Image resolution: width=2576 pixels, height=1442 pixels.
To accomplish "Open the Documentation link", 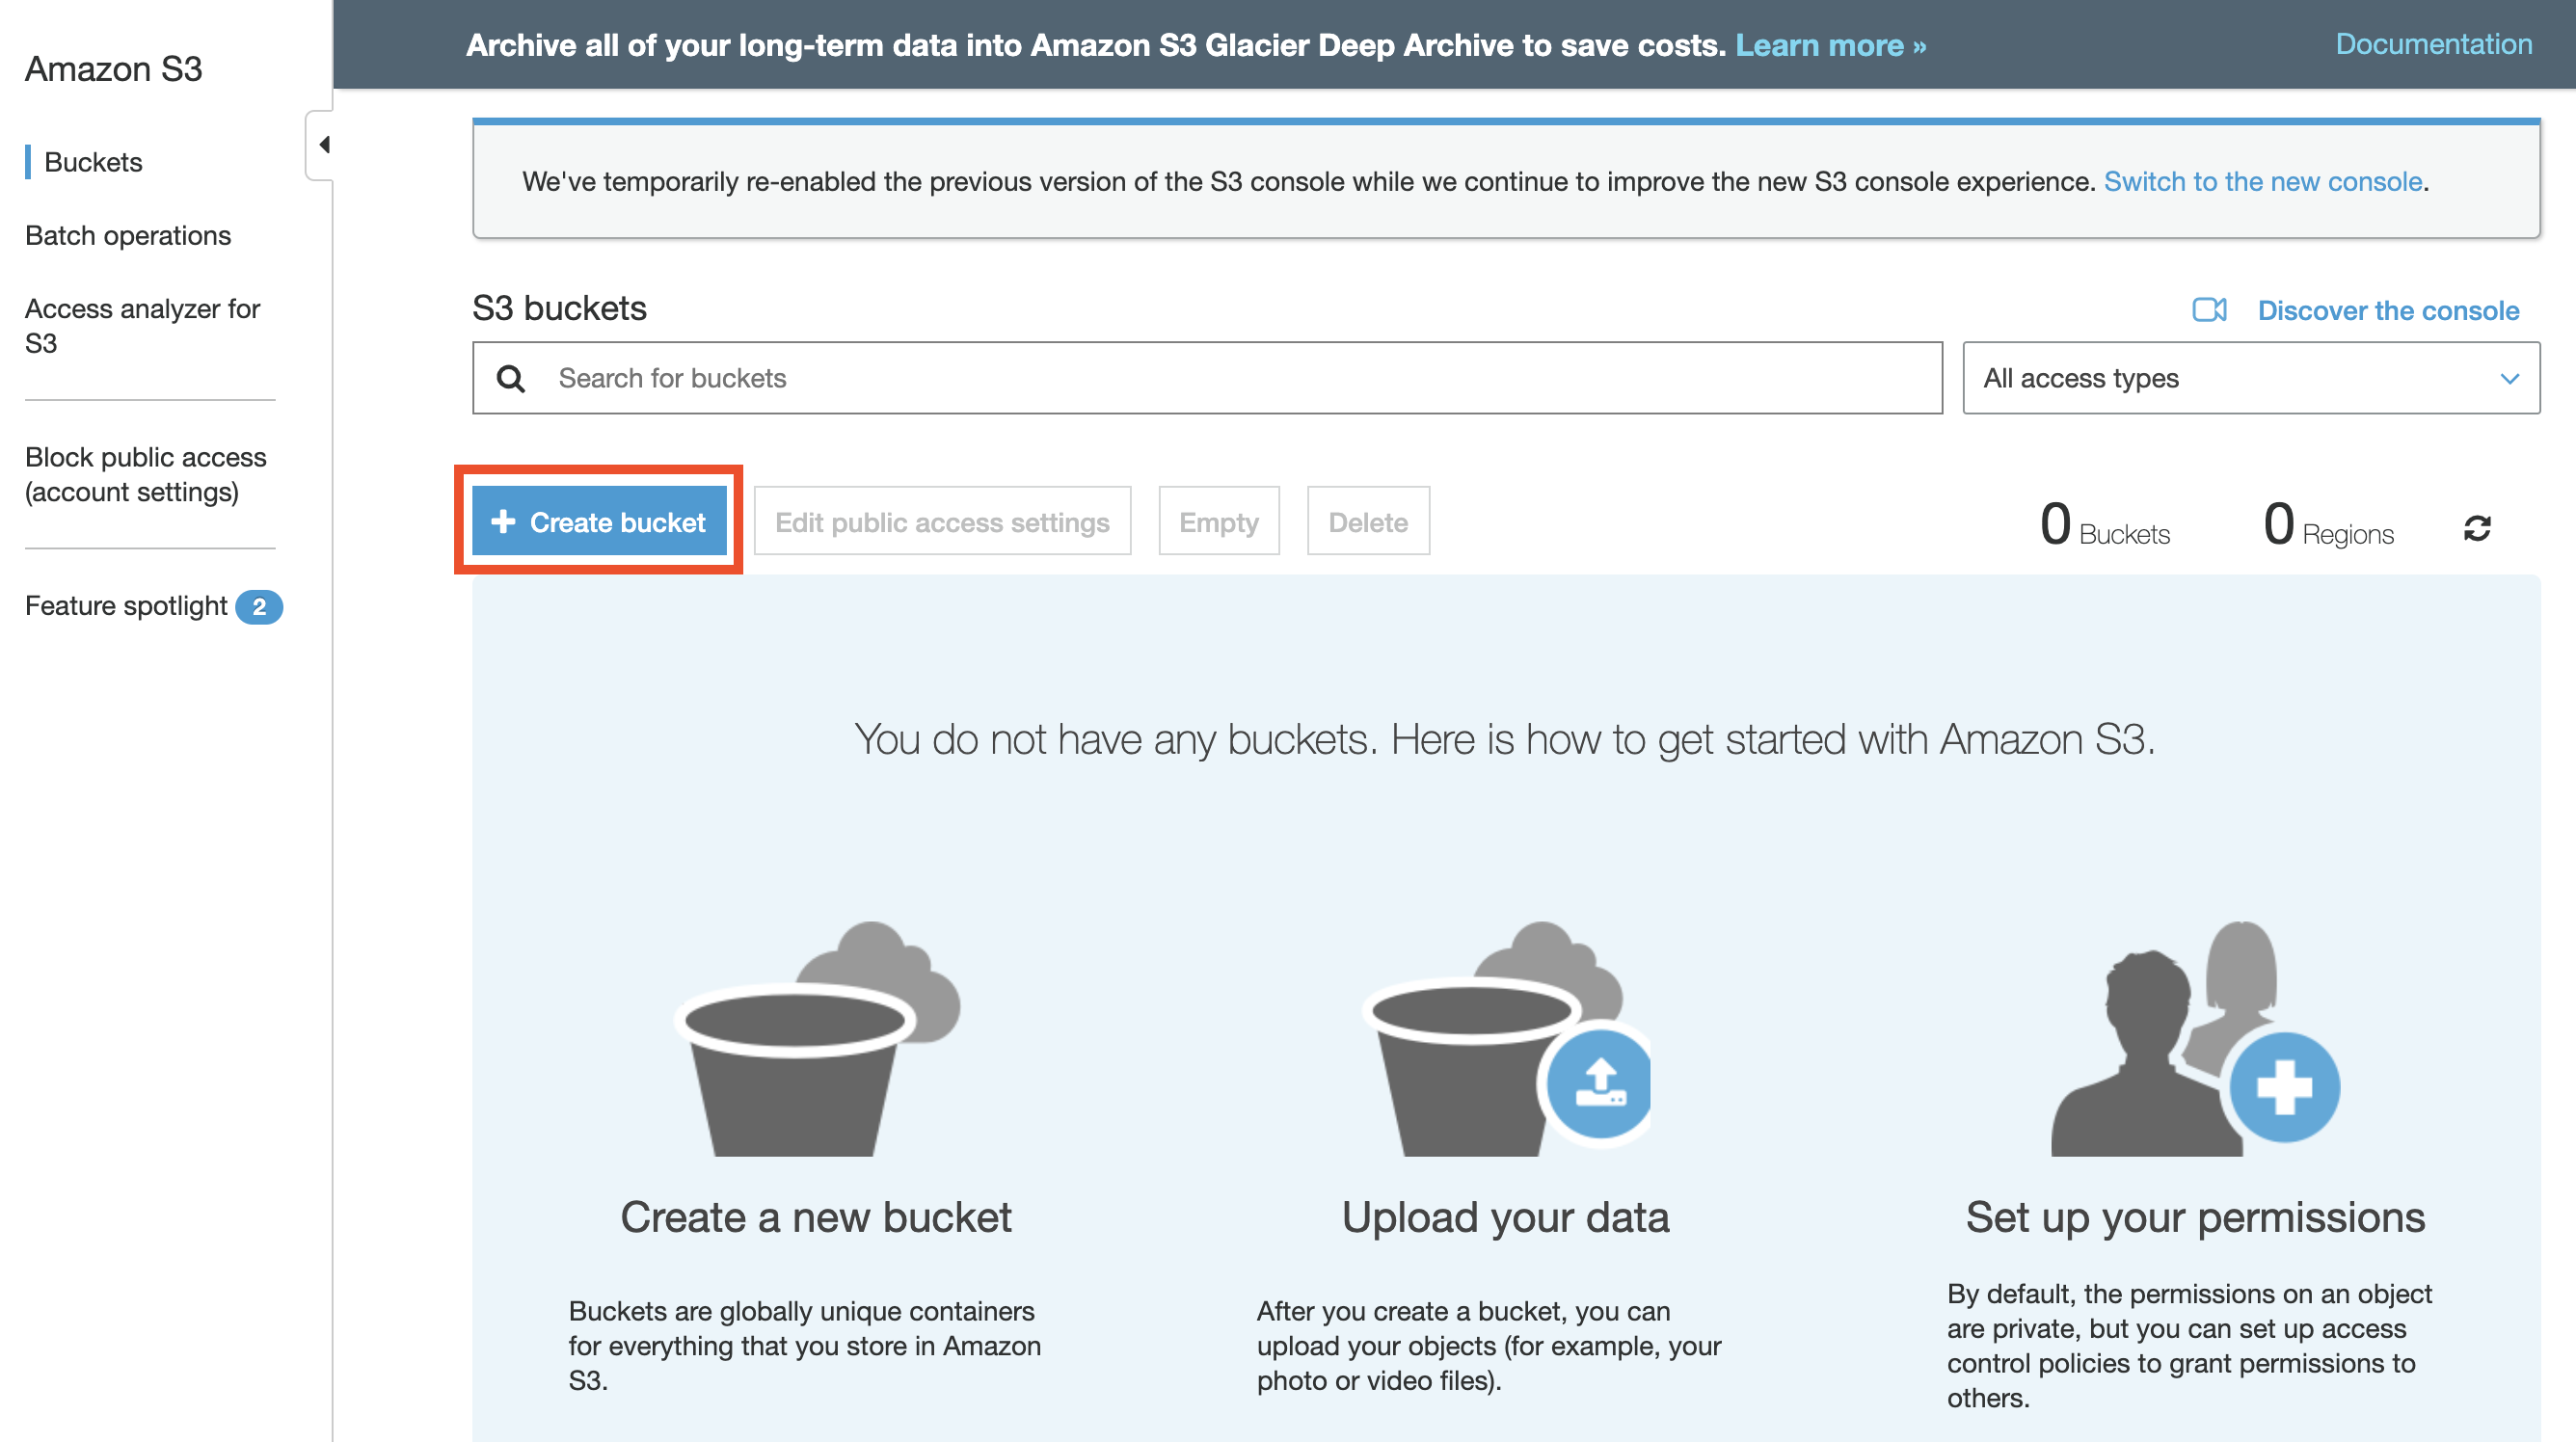I will tap(2432, 44).
